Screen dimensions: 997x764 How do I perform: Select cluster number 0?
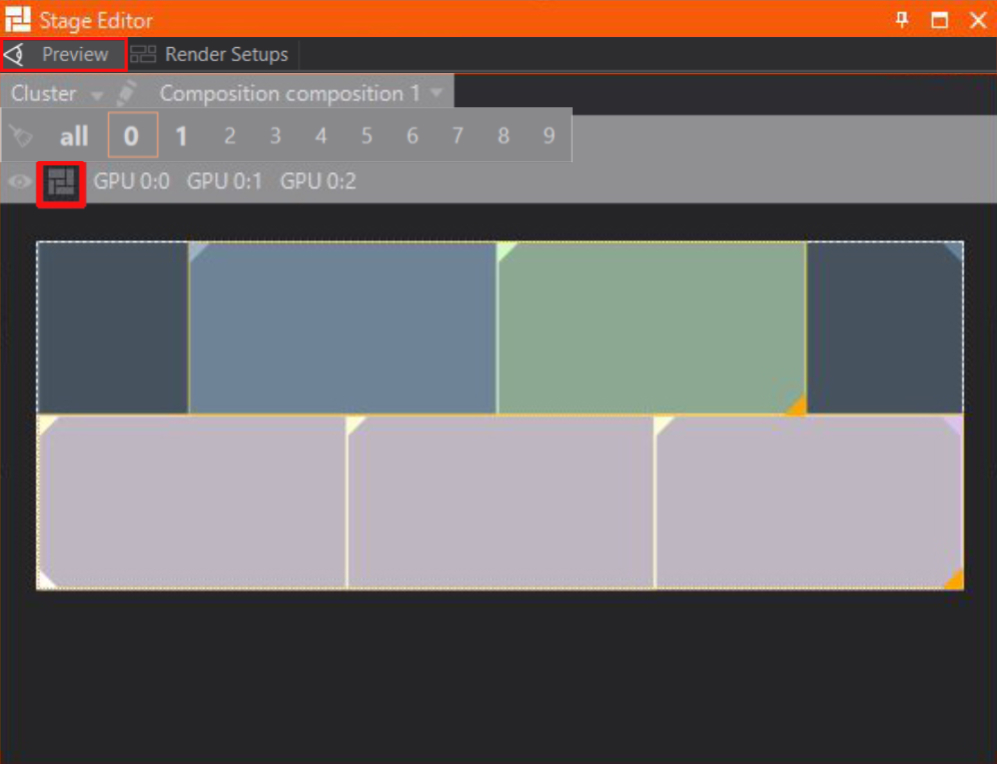(132, 136)
